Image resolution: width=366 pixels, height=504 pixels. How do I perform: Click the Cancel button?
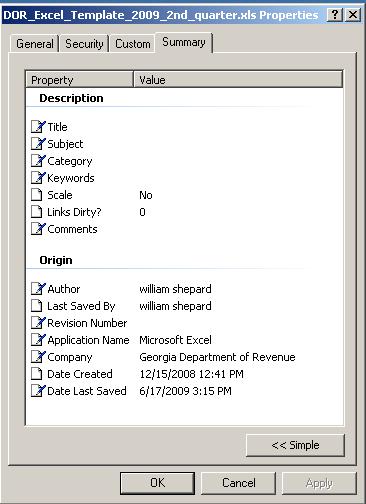click(x=239, y=483)
